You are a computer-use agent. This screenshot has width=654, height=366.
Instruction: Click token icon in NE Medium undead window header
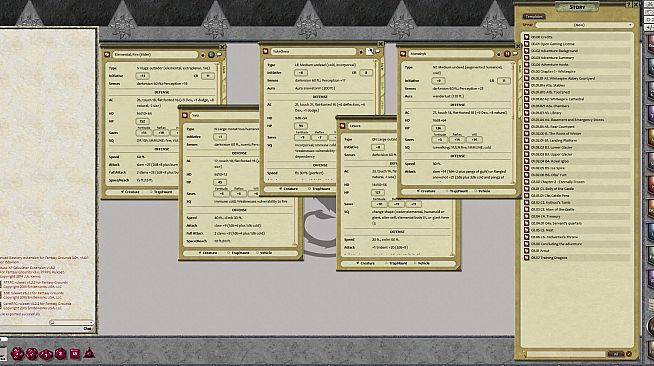point(507,54)
